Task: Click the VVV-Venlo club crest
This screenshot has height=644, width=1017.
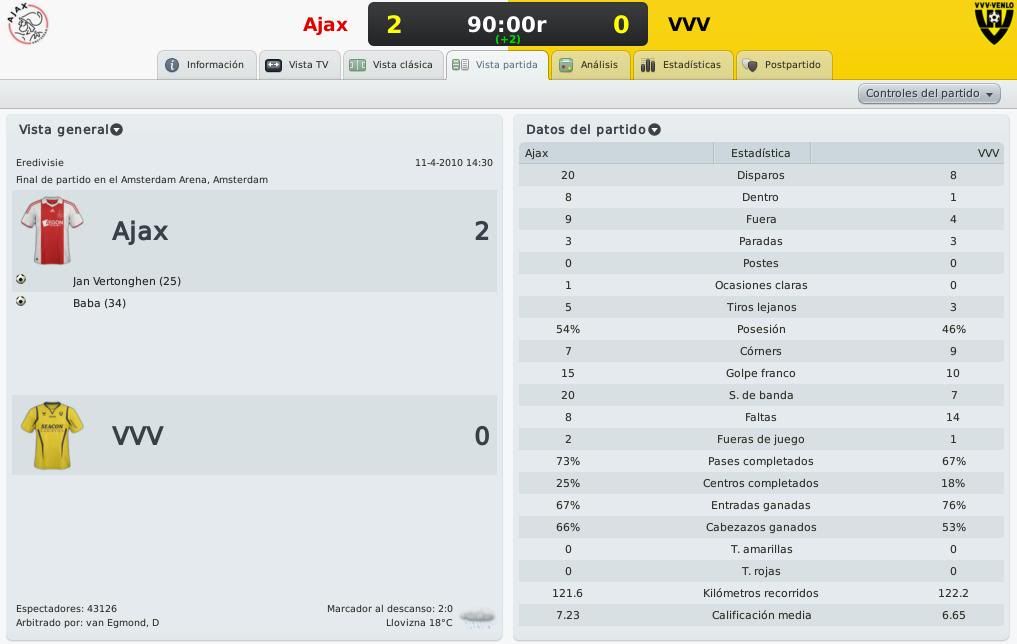Action: (993, 23)
